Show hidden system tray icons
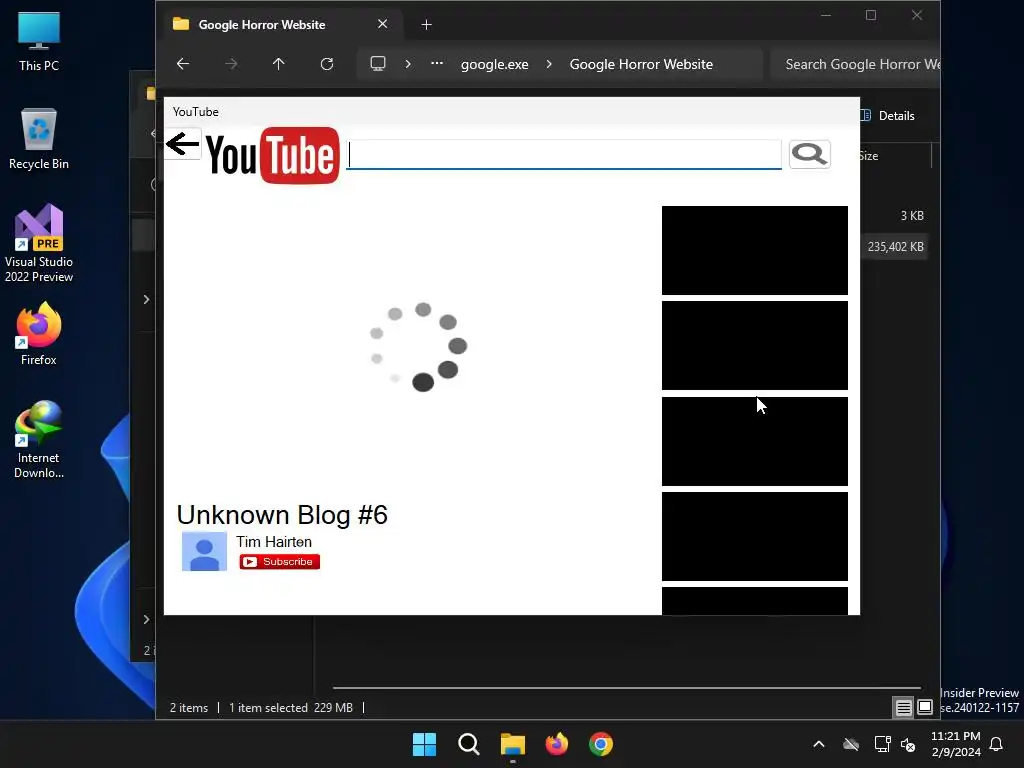The width and height of the screenshot is (1024, 768). tap(818, 744)
